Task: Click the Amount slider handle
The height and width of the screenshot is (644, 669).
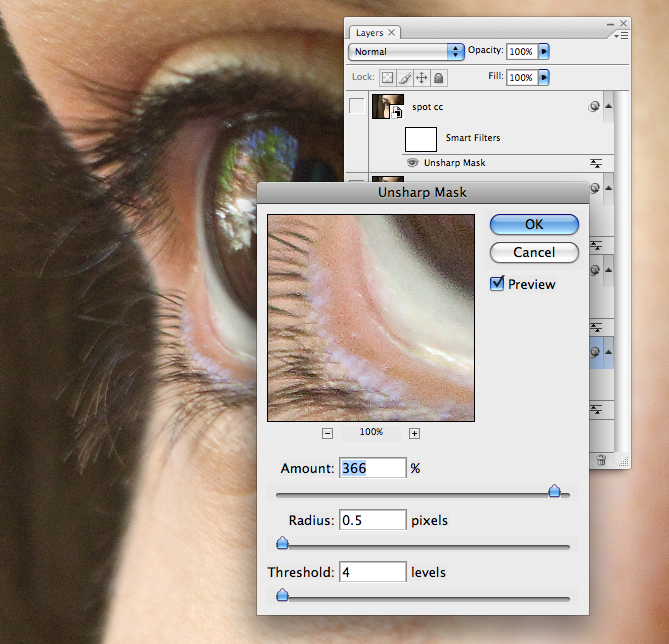Action: pos(554,491)
